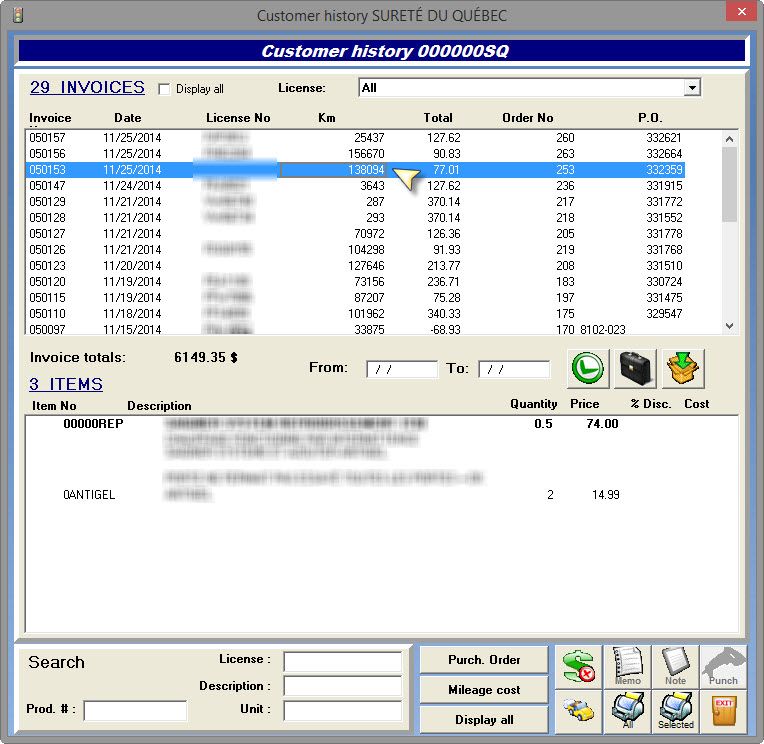This screenshot has width=764, height=744.
Task: Open the Note icon button
Action: pyautogui.click(x=675, y=667)
